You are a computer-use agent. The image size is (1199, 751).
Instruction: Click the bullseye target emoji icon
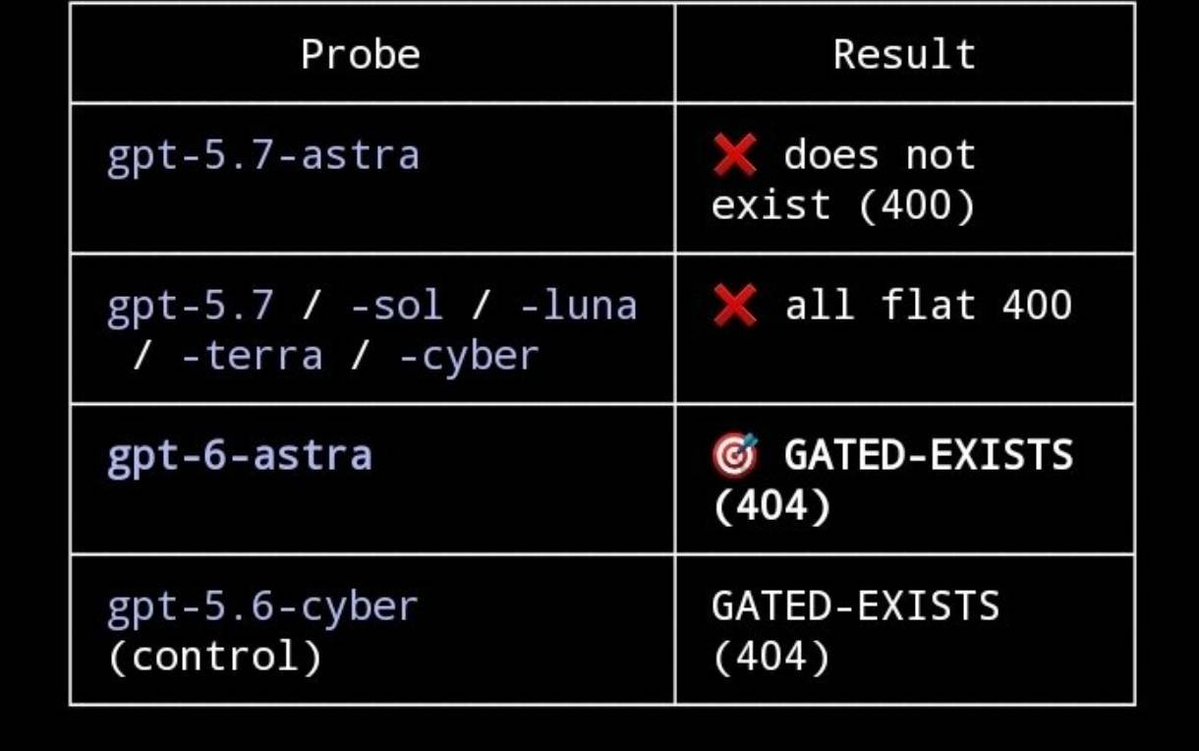(x=735, y=455)
